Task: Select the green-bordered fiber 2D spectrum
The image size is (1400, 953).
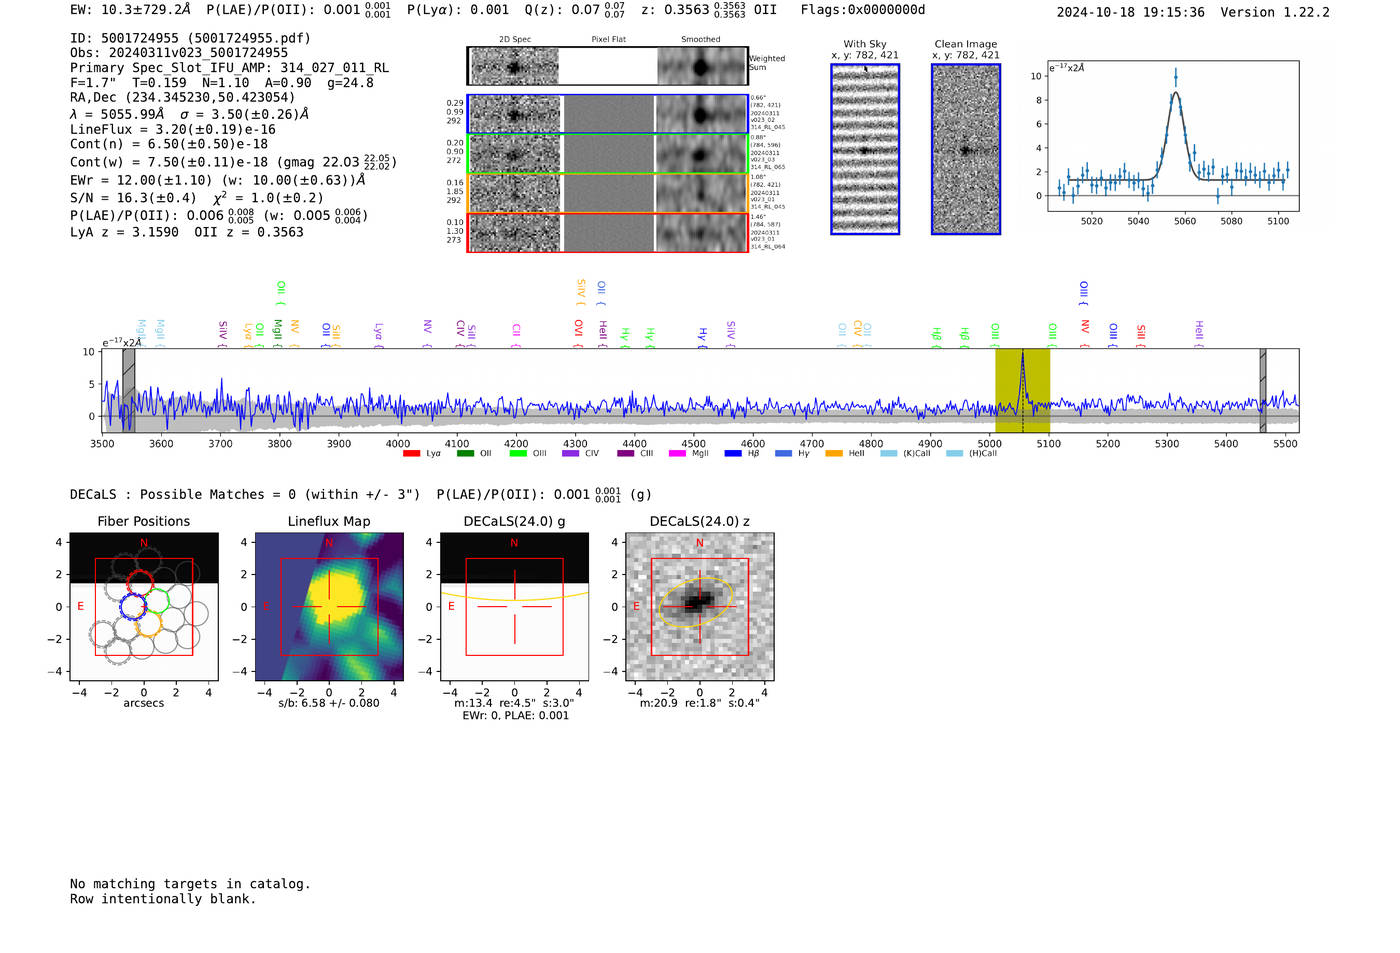Action: (x=608, y=154)
